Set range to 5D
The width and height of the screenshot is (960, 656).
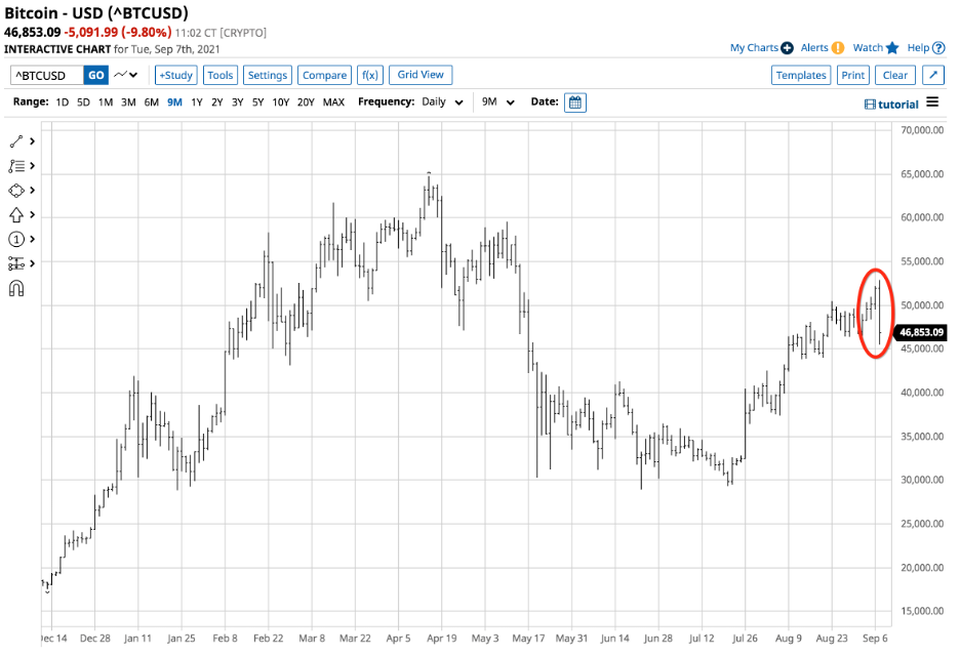[x=83, y=102]
